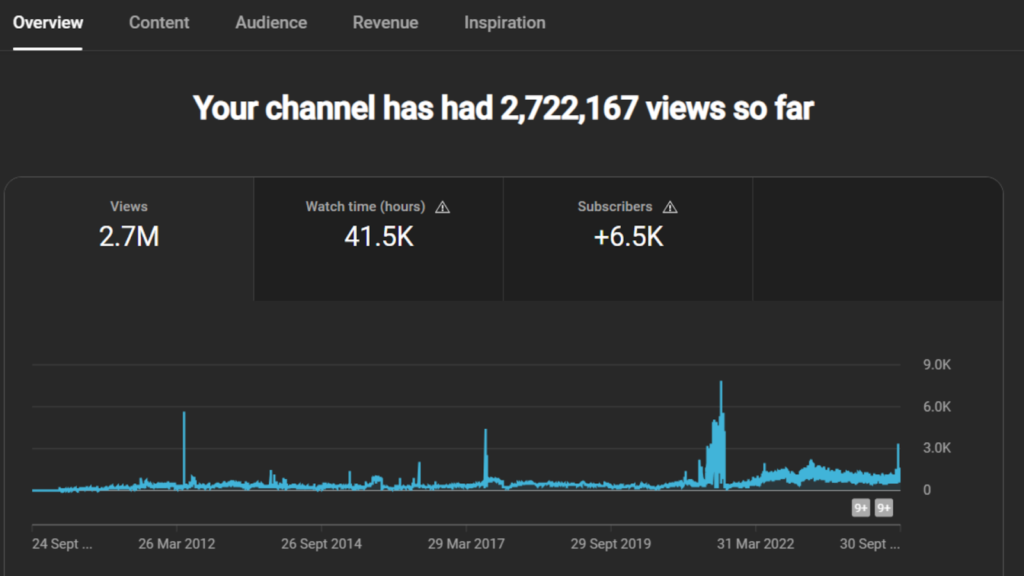Click the warning icon beside Subscribers
The height and width of the screenshot is (576, 1024).
(670, 207)
